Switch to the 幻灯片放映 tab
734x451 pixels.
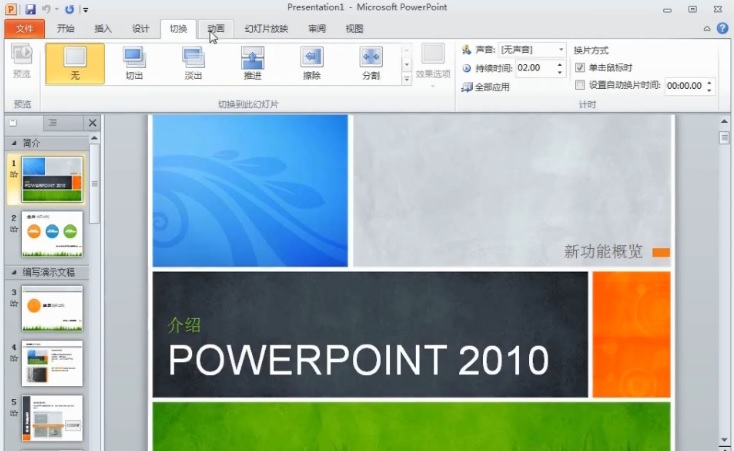point(266,29)
